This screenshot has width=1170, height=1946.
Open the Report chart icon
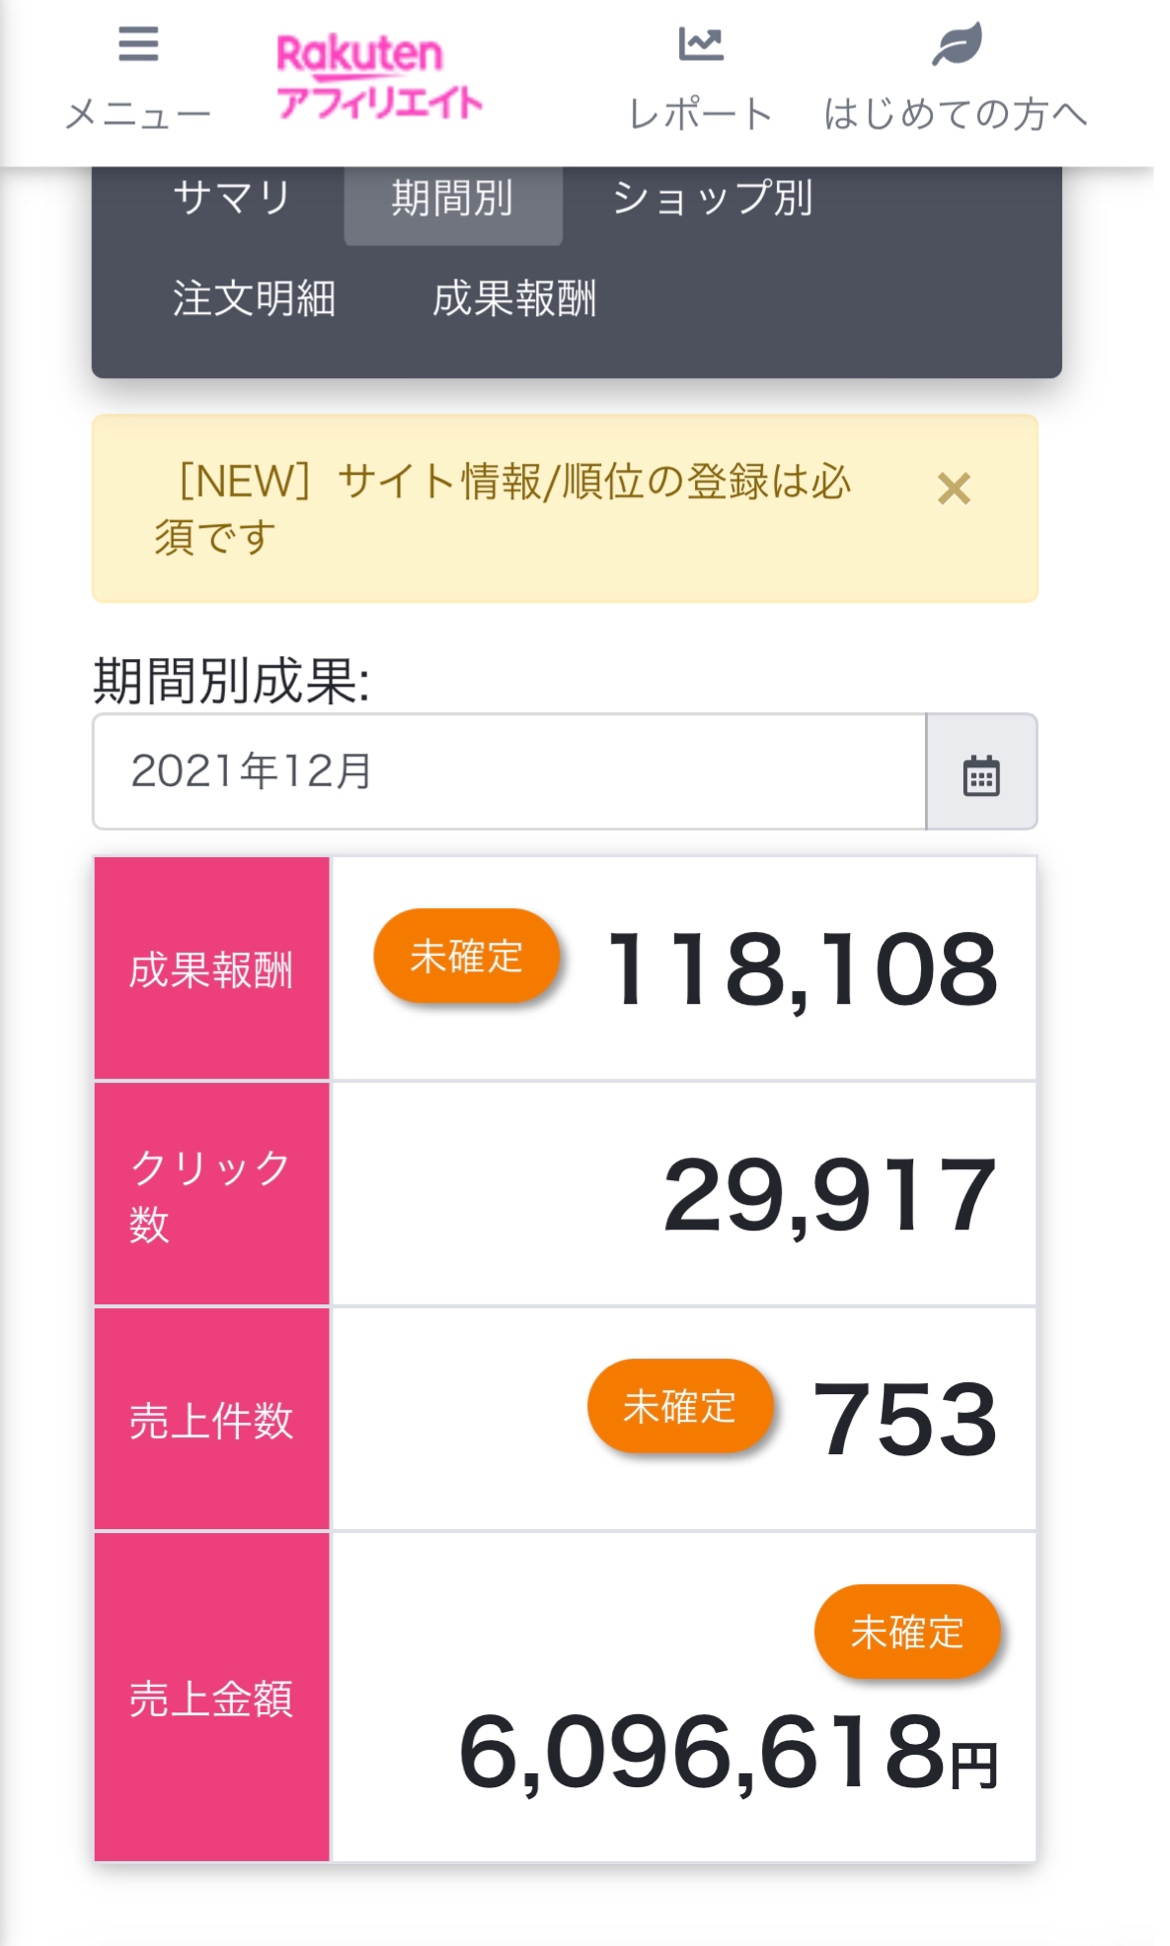(700, 45)
